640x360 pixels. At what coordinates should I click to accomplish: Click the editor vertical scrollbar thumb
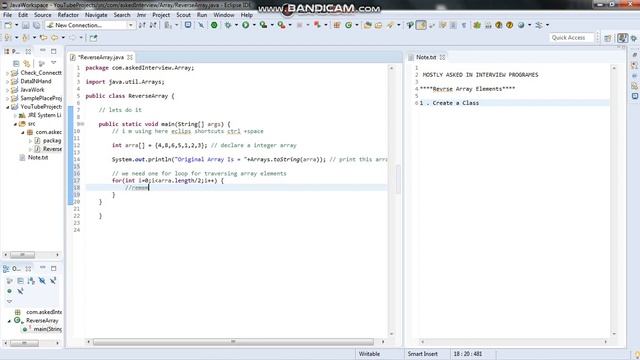[398, 179]
